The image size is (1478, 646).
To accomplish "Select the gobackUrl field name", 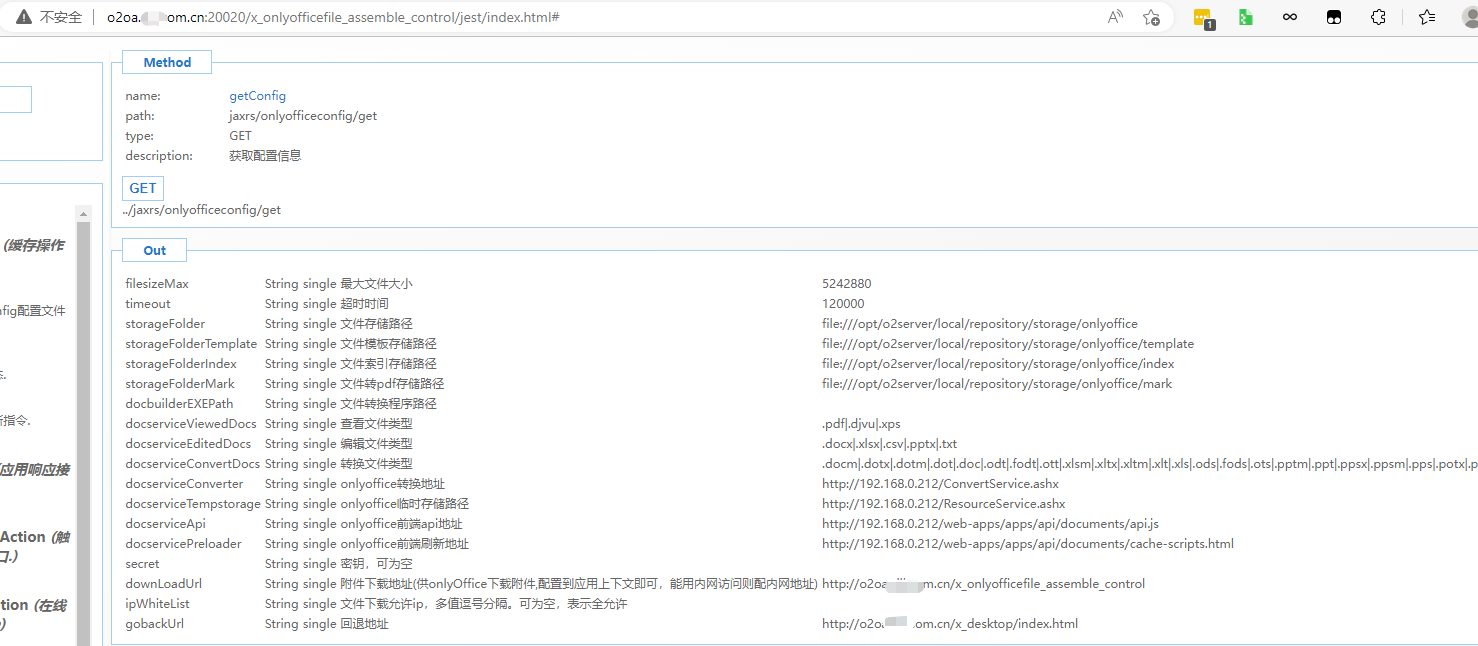I will (x=155, y=624).
